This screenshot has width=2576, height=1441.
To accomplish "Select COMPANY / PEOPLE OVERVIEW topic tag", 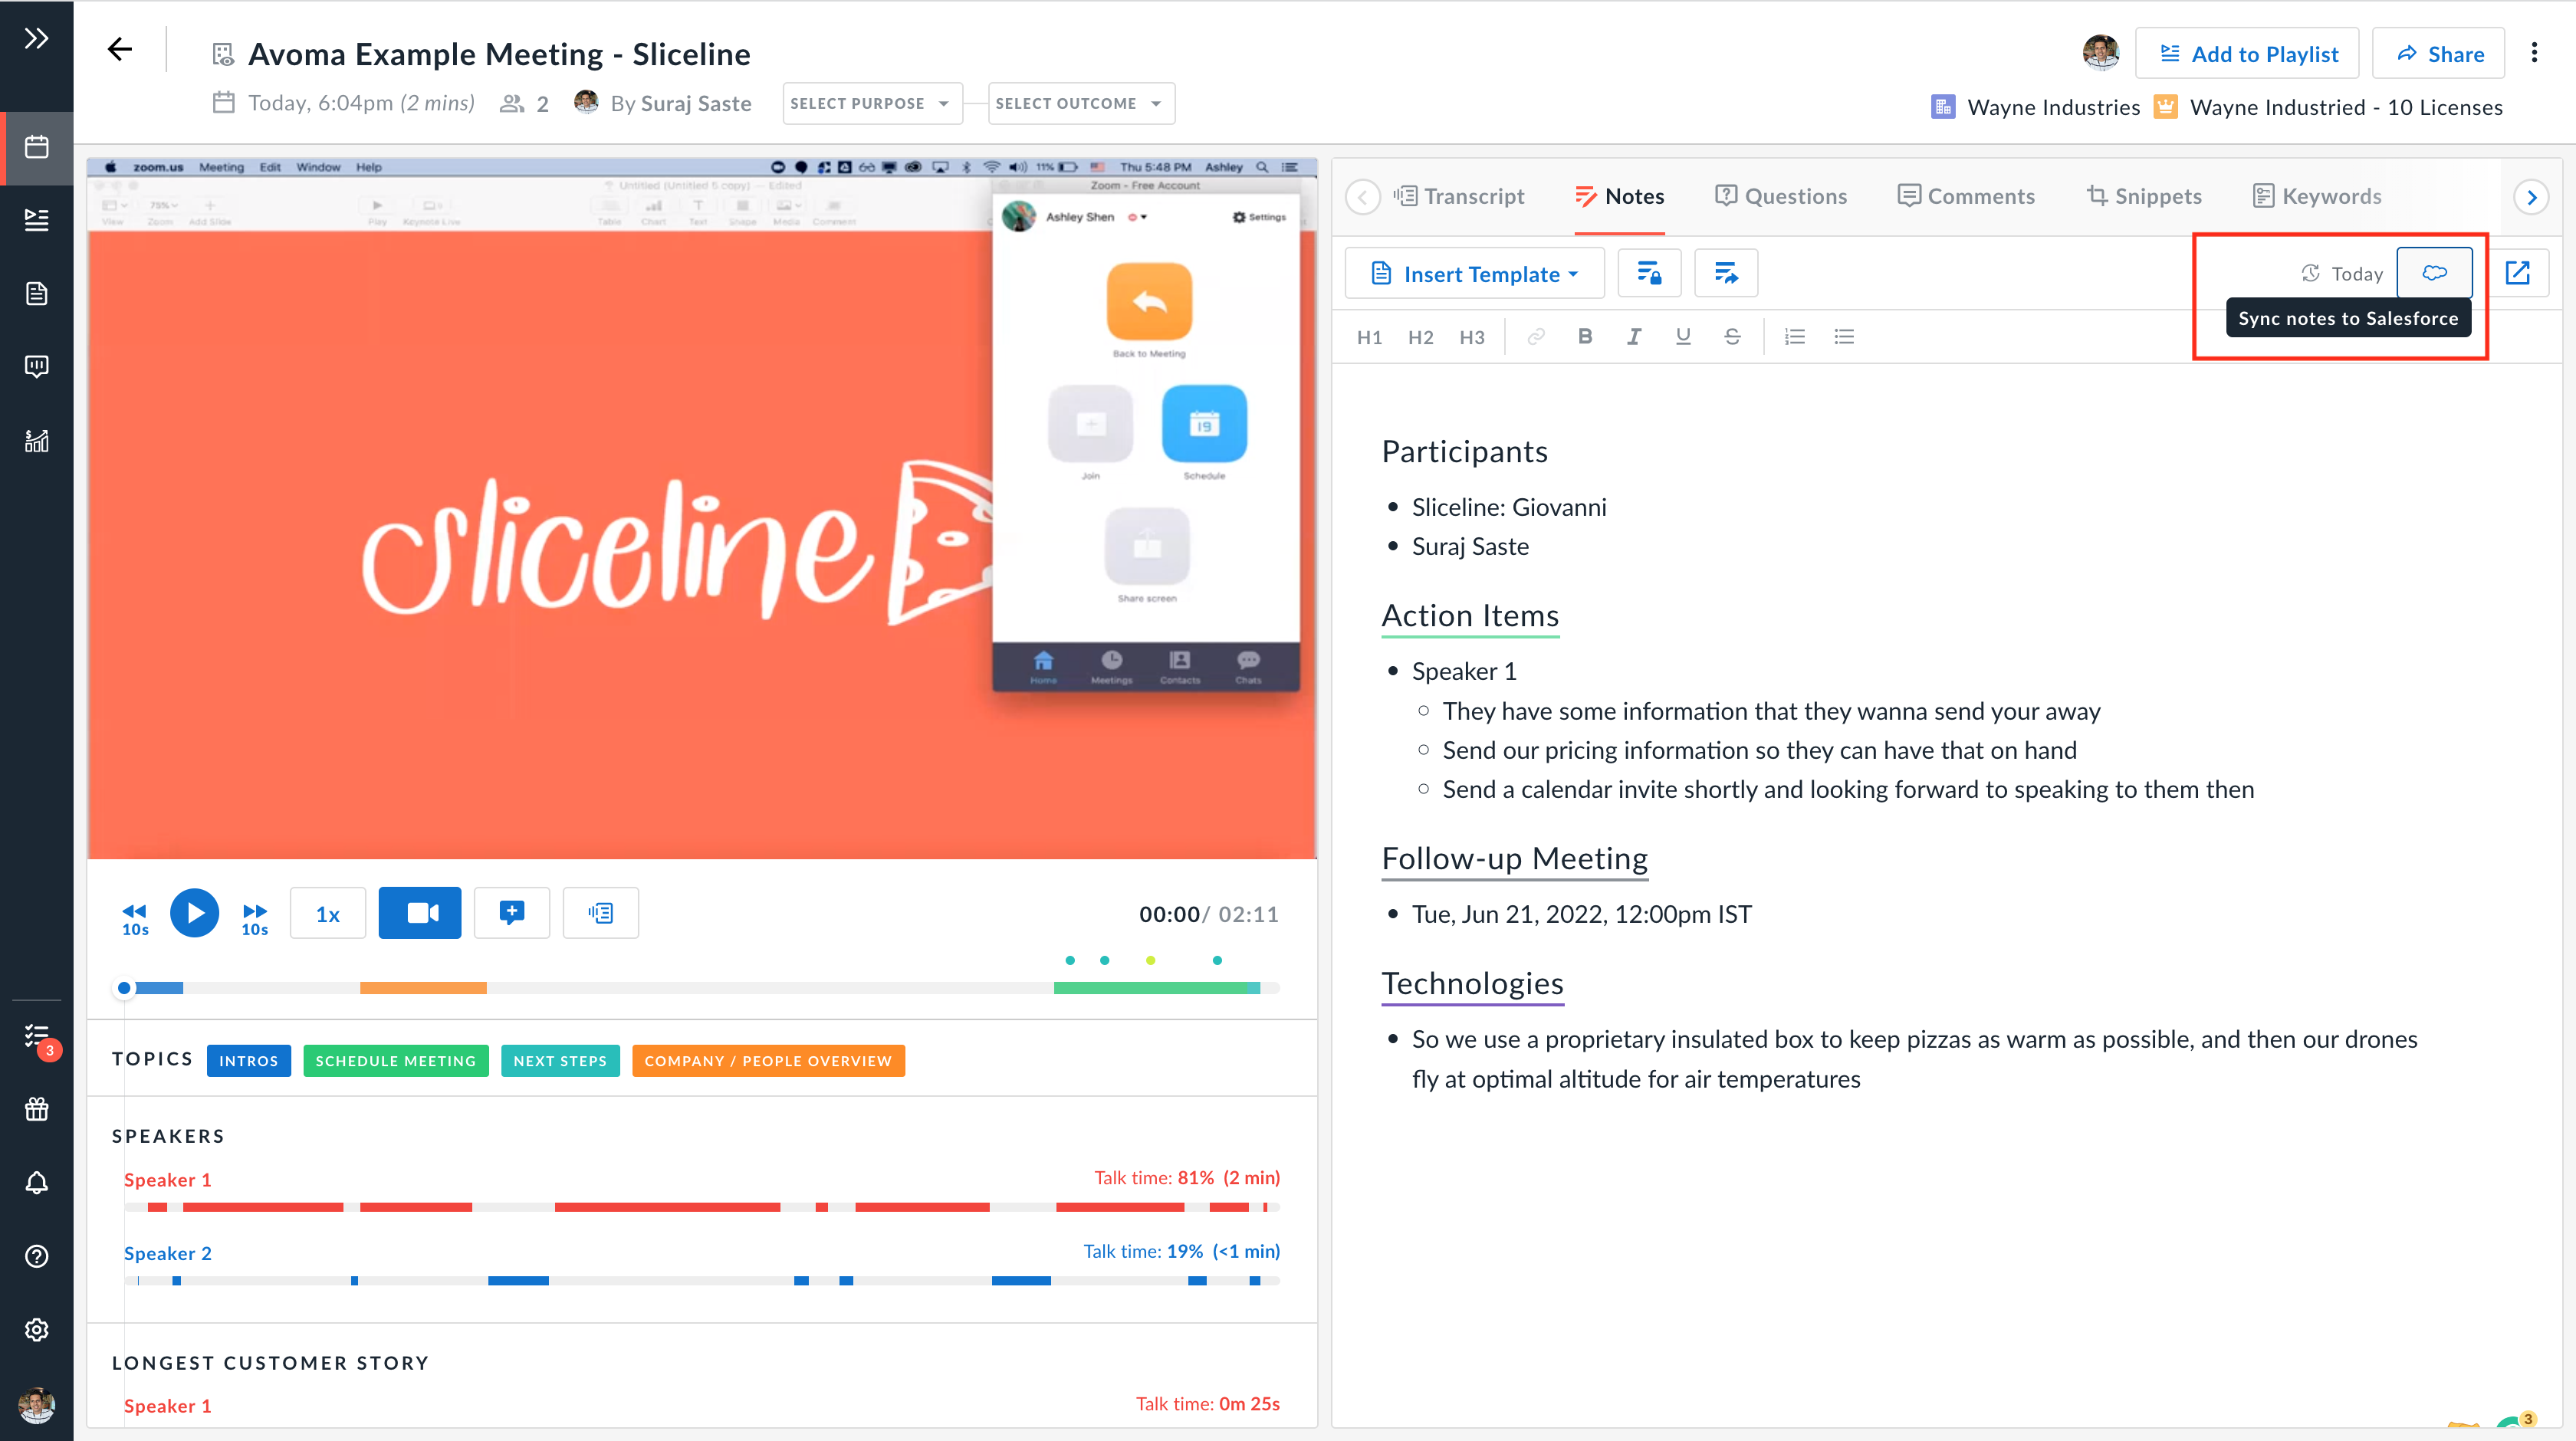I will click(x=768, y=1061).
